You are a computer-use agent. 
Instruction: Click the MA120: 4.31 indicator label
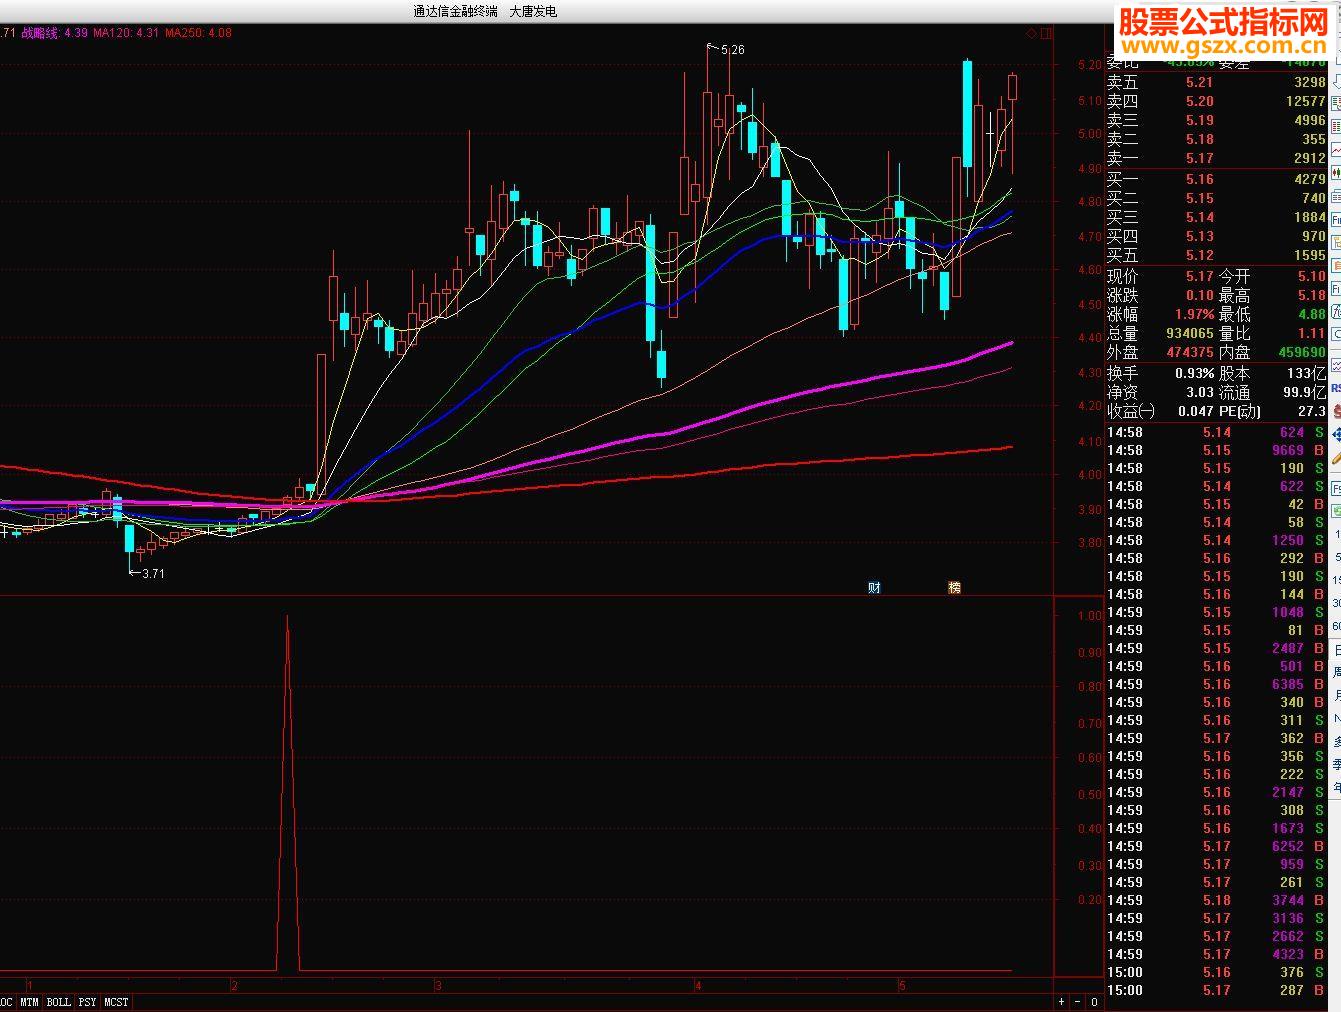tap(126, 33)
